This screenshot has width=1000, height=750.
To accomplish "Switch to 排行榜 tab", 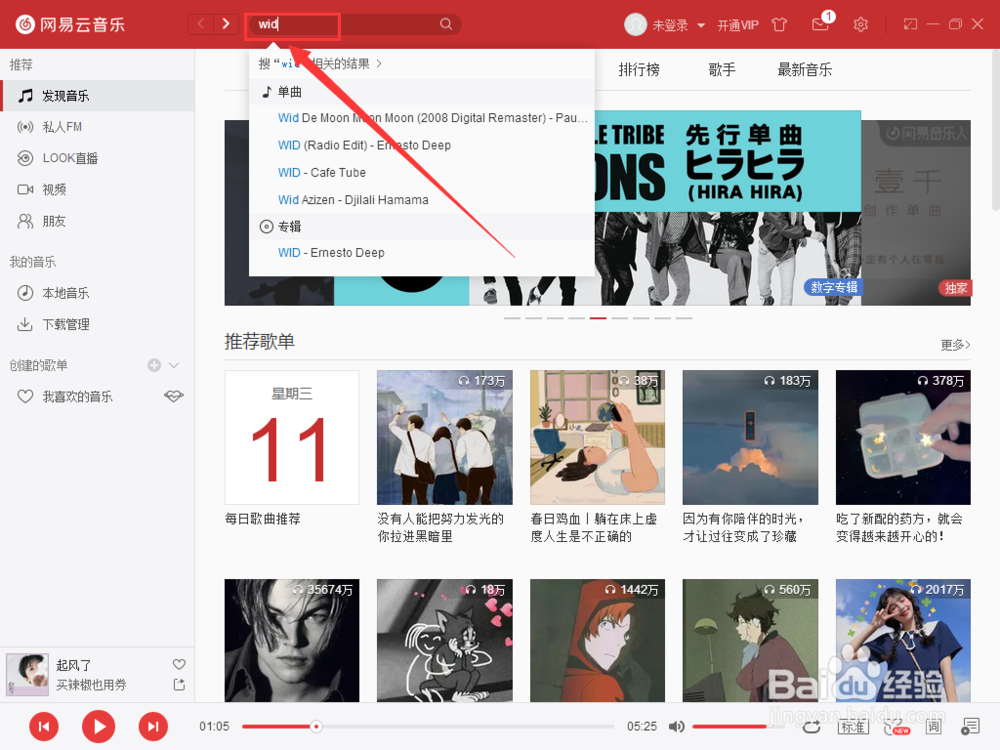I will click(639, 70).
